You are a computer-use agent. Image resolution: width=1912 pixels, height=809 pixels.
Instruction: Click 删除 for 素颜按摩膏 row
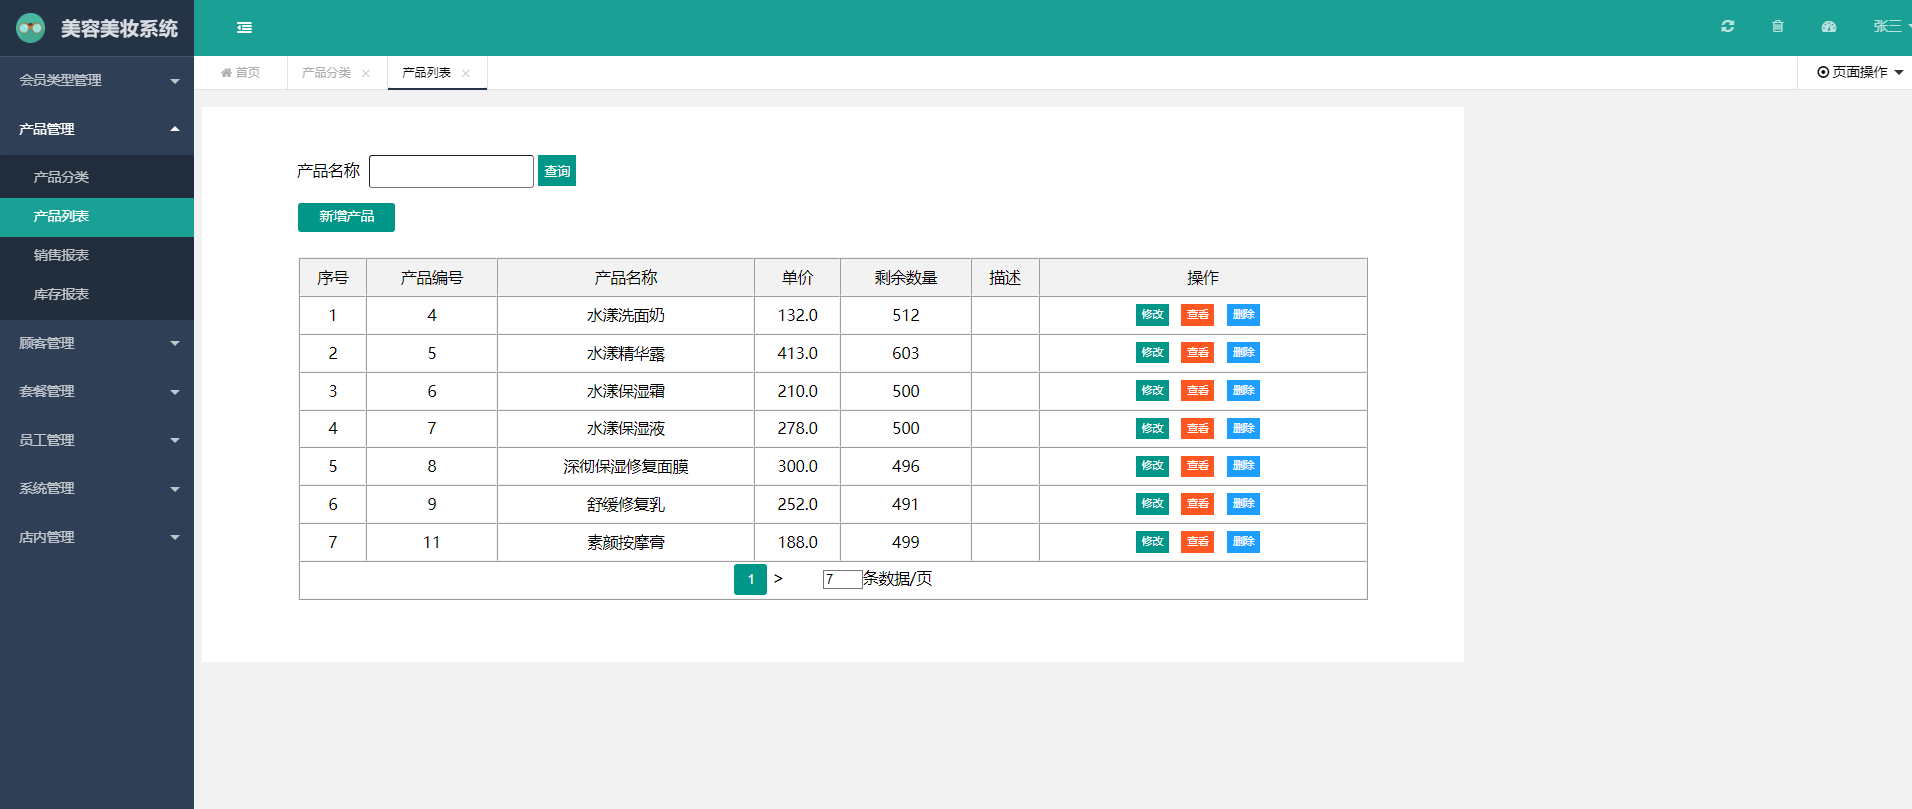click(1243, 542)
